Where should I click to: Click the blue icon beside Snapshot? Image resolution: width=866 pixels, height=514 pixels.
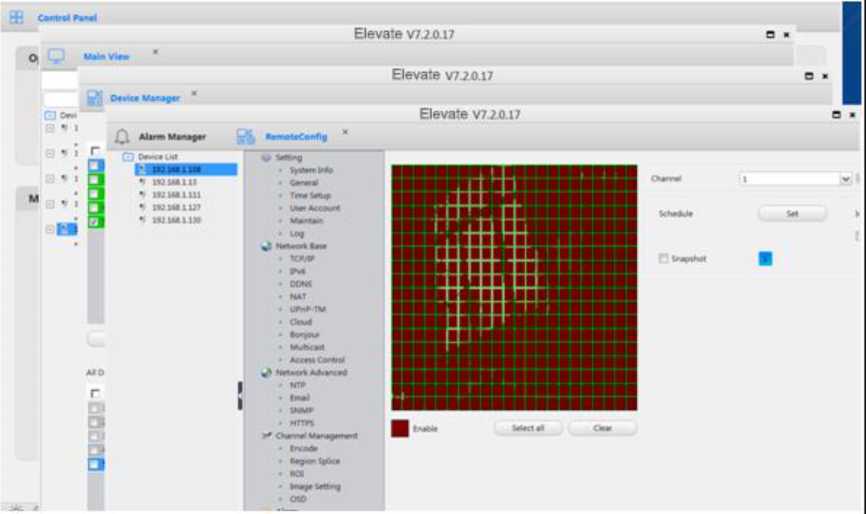(x=765, y=259)
